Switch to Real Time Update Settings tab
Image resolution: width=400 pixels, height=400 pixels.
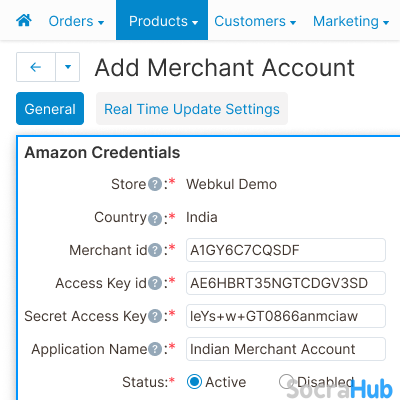click(192, 109)
